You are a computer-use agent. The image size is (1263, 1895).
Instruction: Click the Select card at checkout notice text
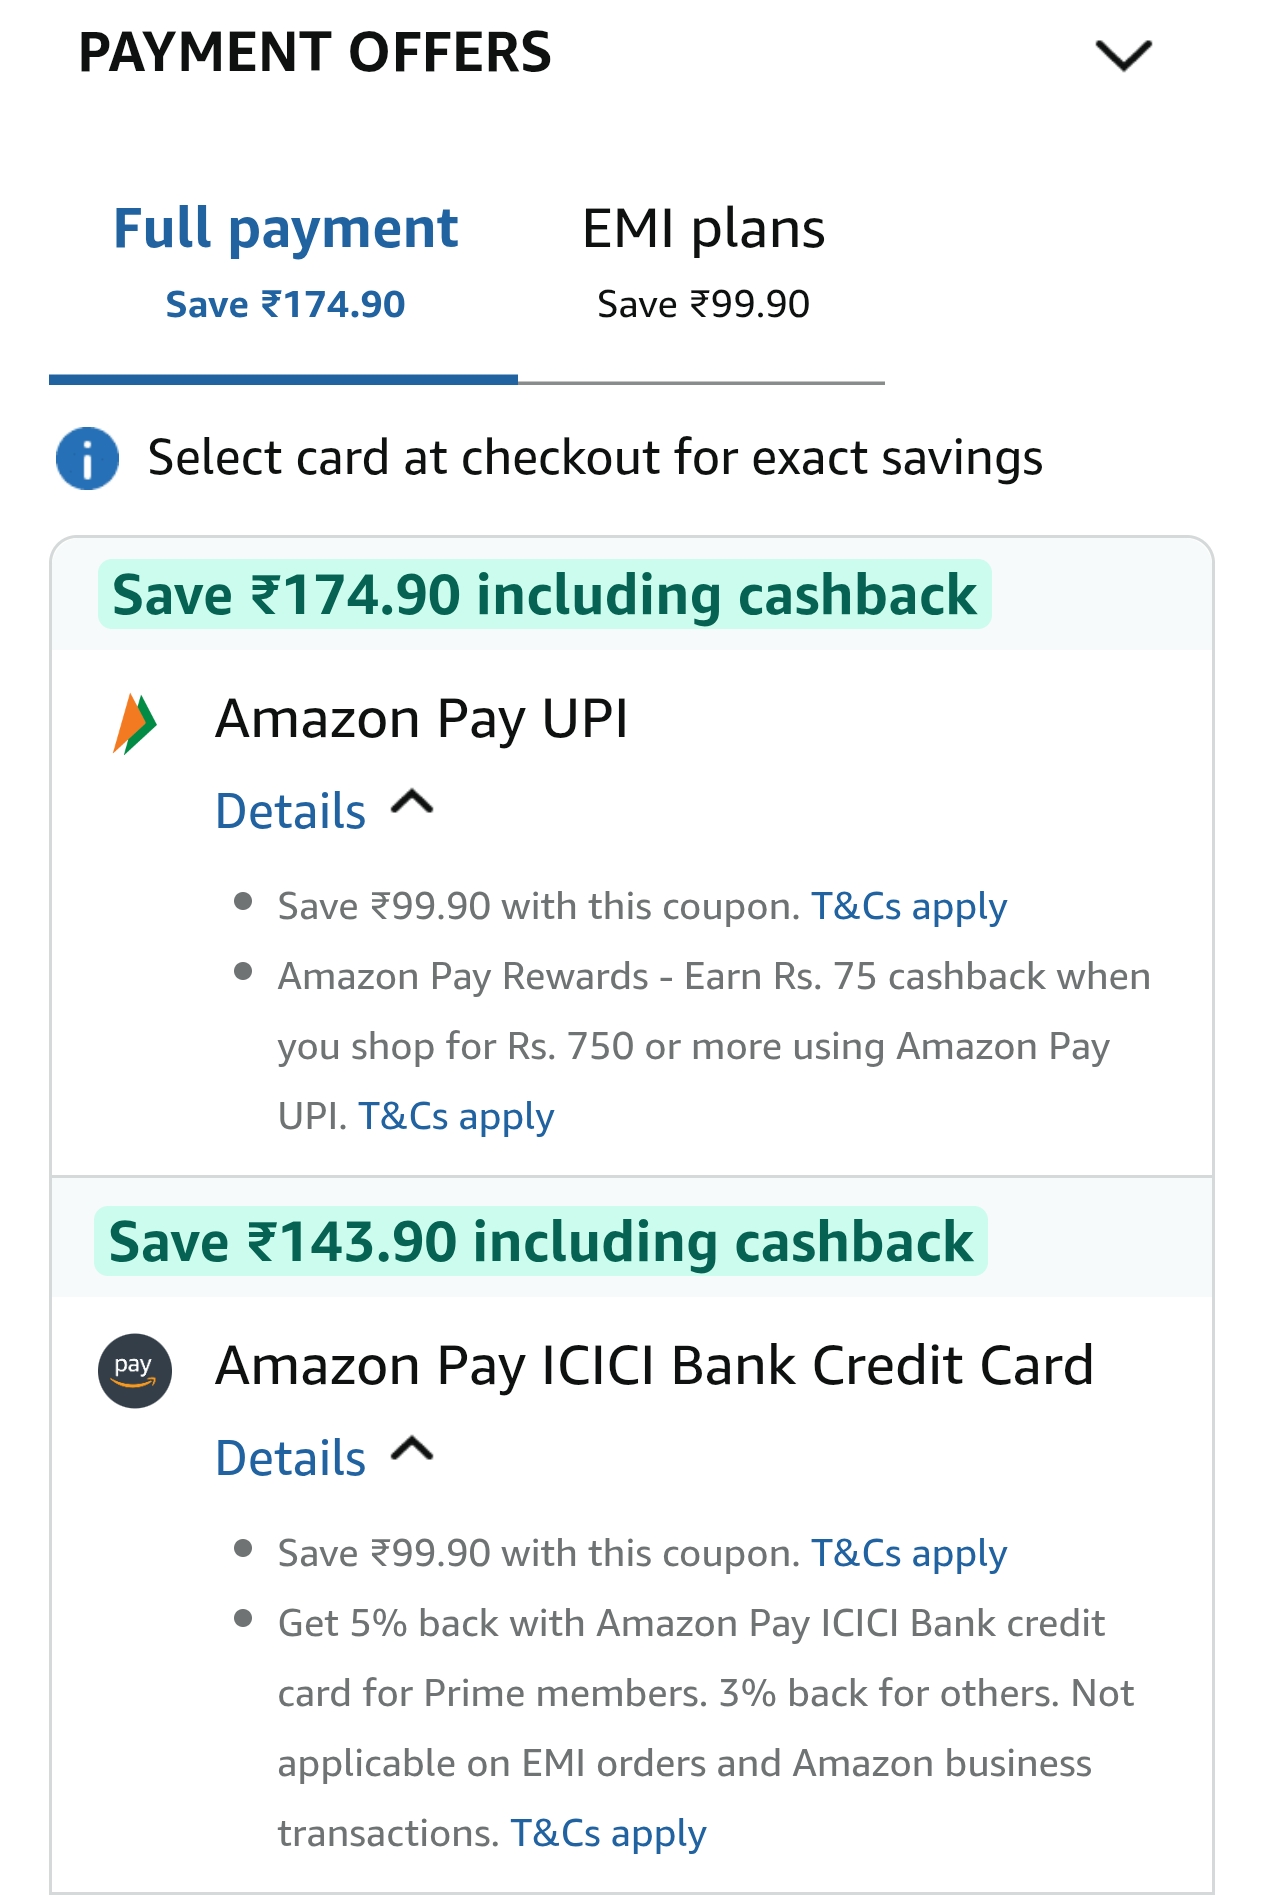click(595, 459)
